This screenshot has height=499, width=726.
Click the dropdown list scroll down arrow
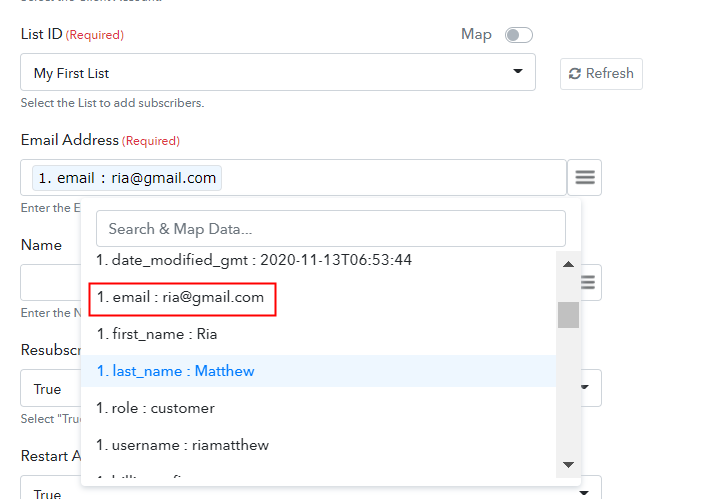click(x=568, y=464)
